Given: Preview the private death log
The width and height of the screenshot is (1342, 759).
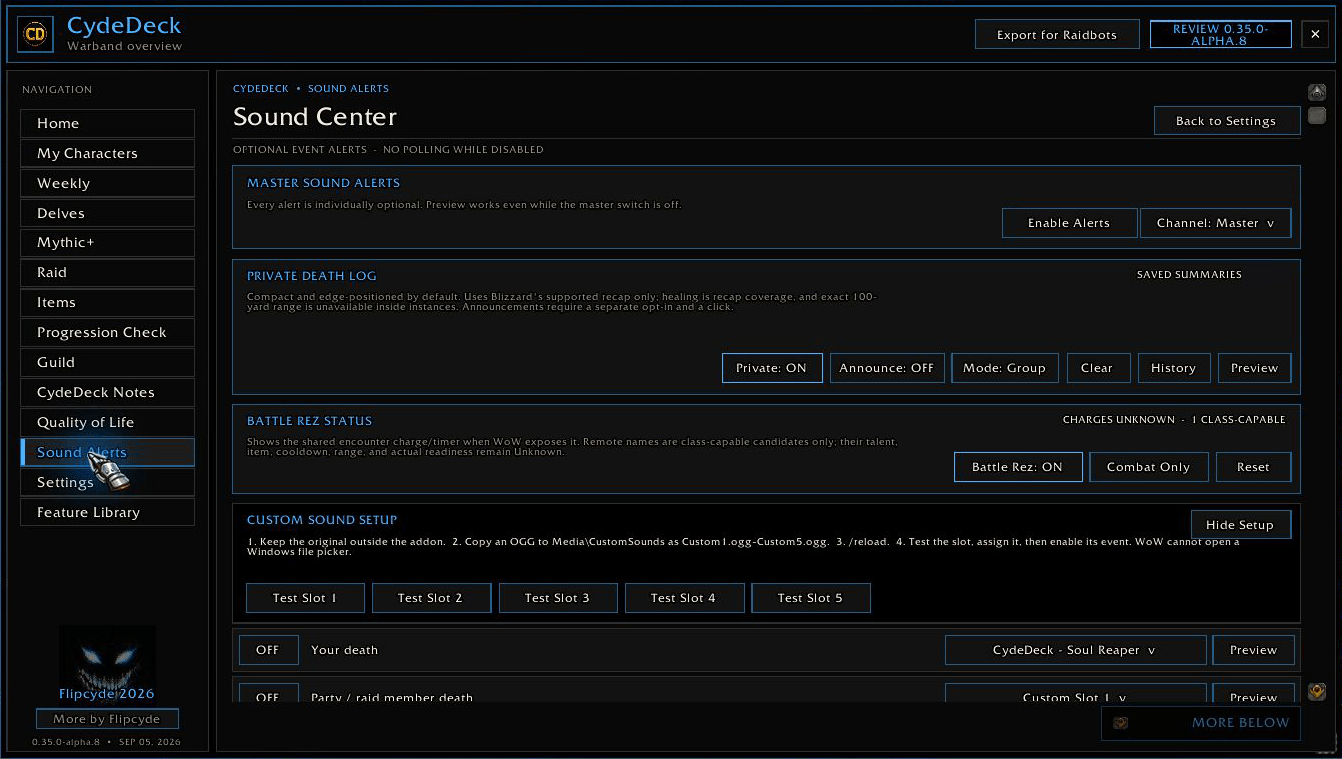Looking at the screenshot, I should click(1255, 368).
